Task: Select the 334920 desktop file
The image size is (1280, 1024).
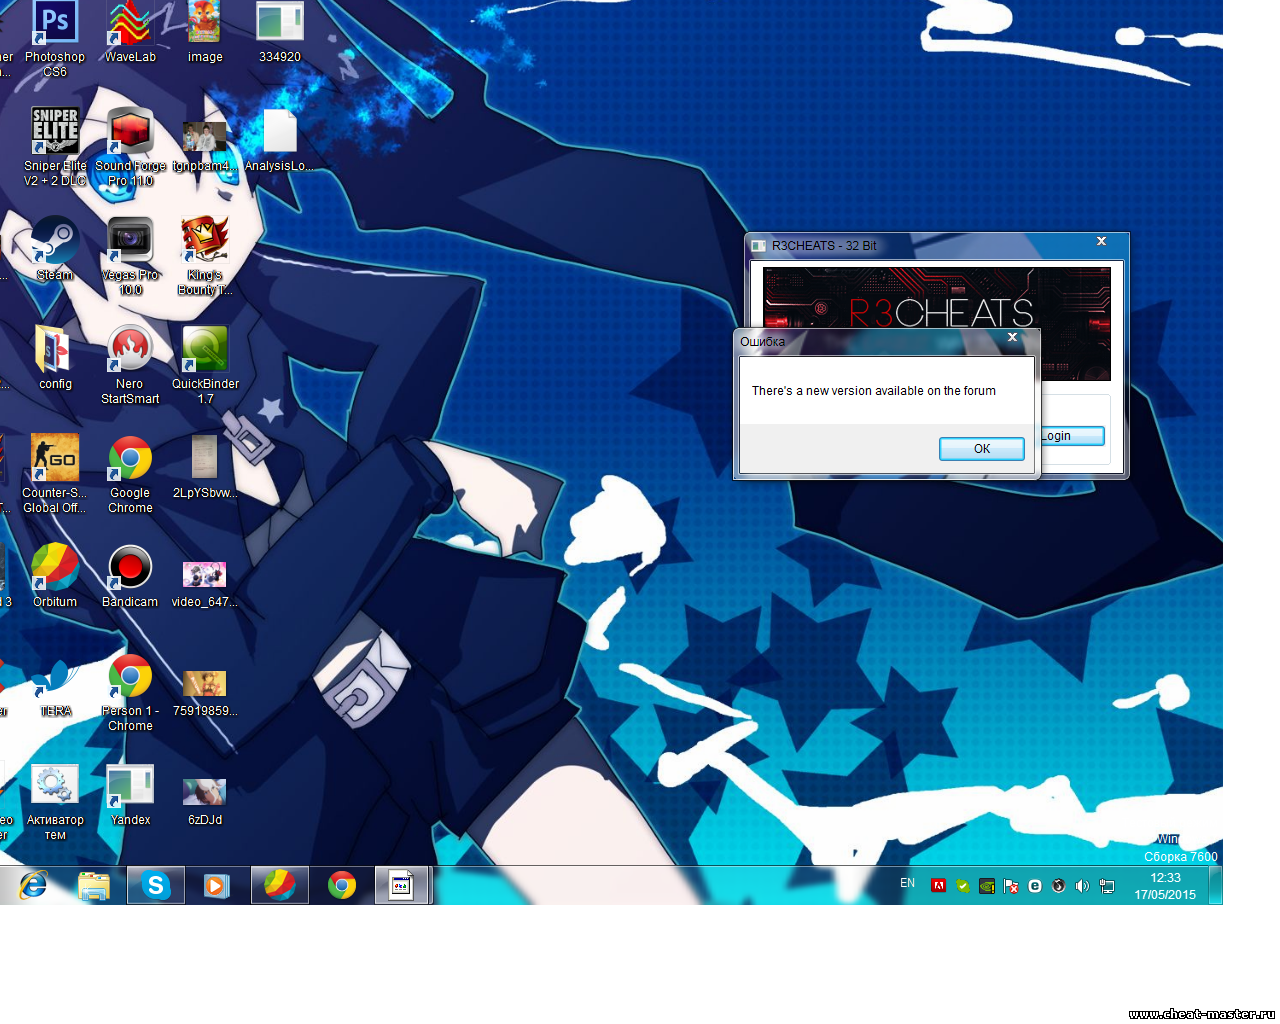Action: (280, 33)
